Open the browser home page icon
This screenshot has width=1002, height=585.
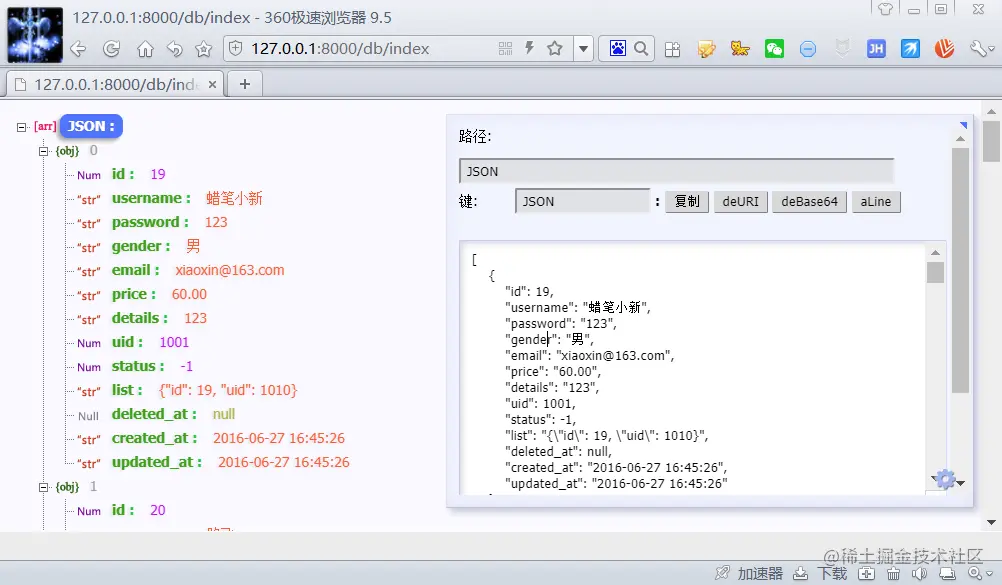[x=146, y=49]
